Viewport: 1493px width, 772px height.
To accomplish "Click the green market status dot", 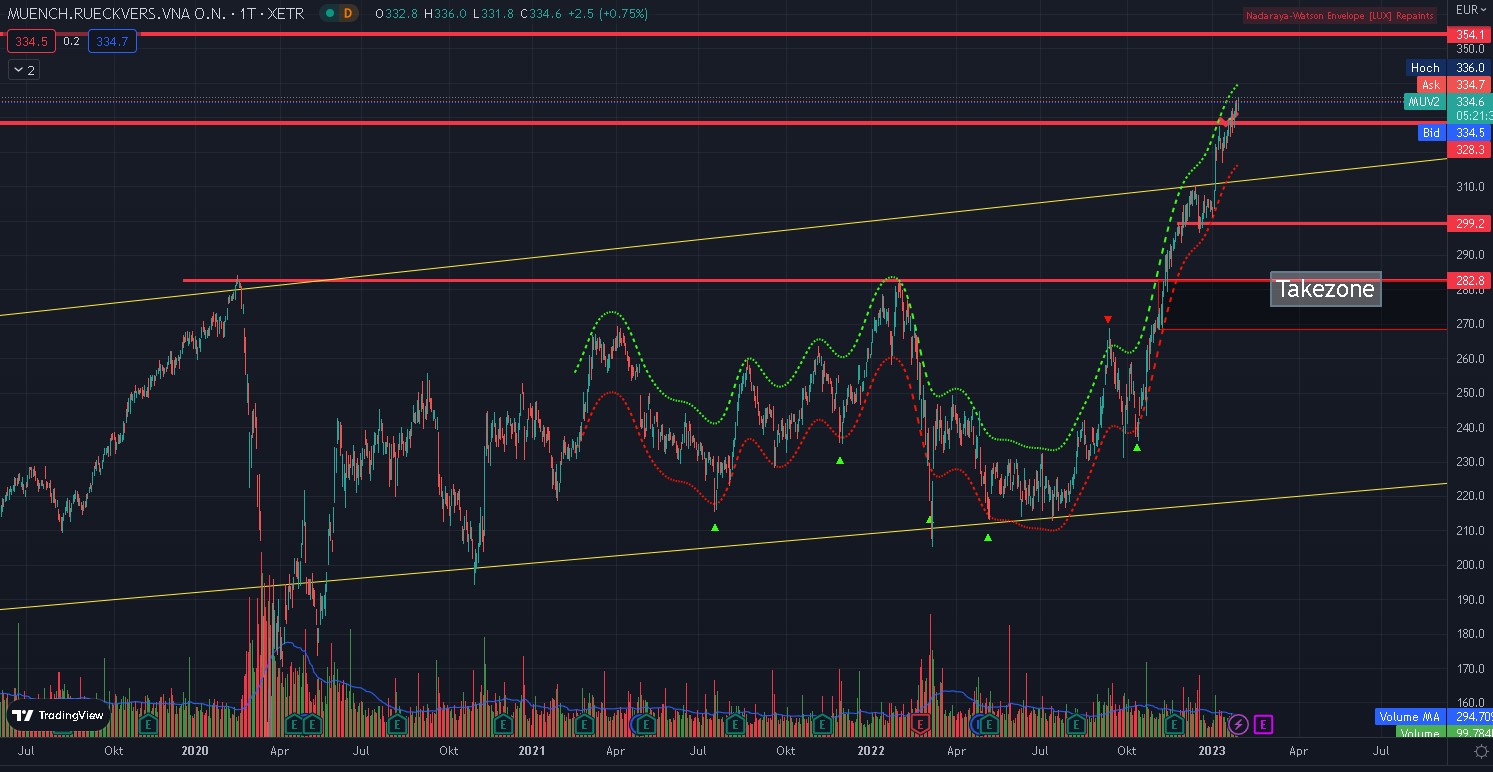I will pyautogui.click(x=327, y=14).
